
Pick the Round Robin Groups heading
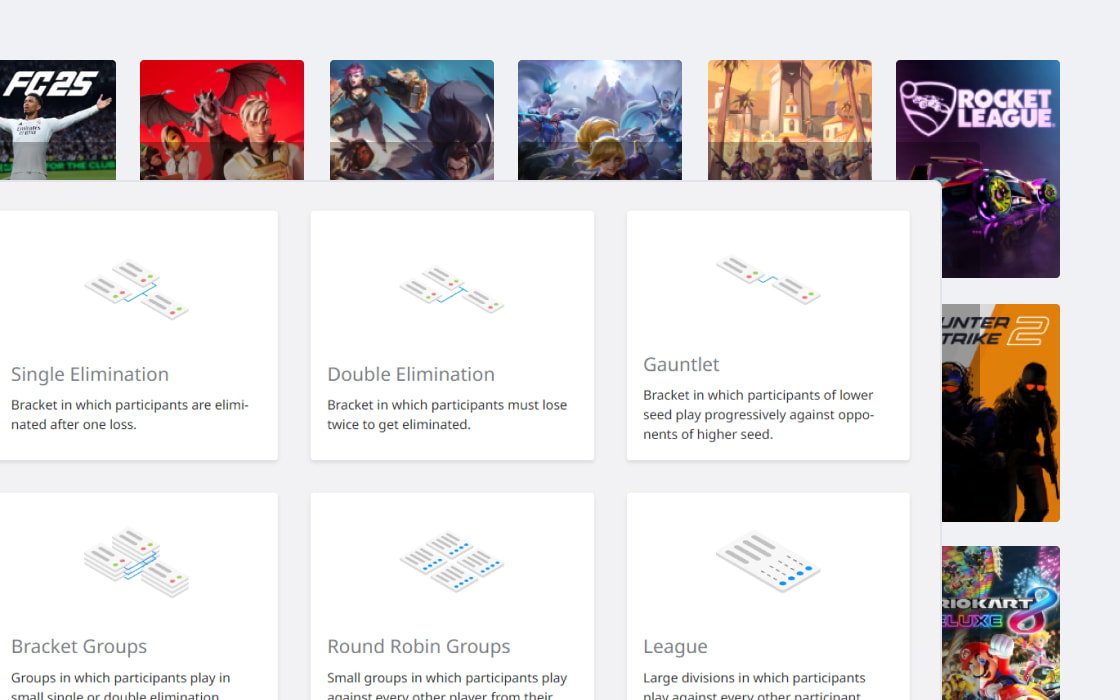419,646
